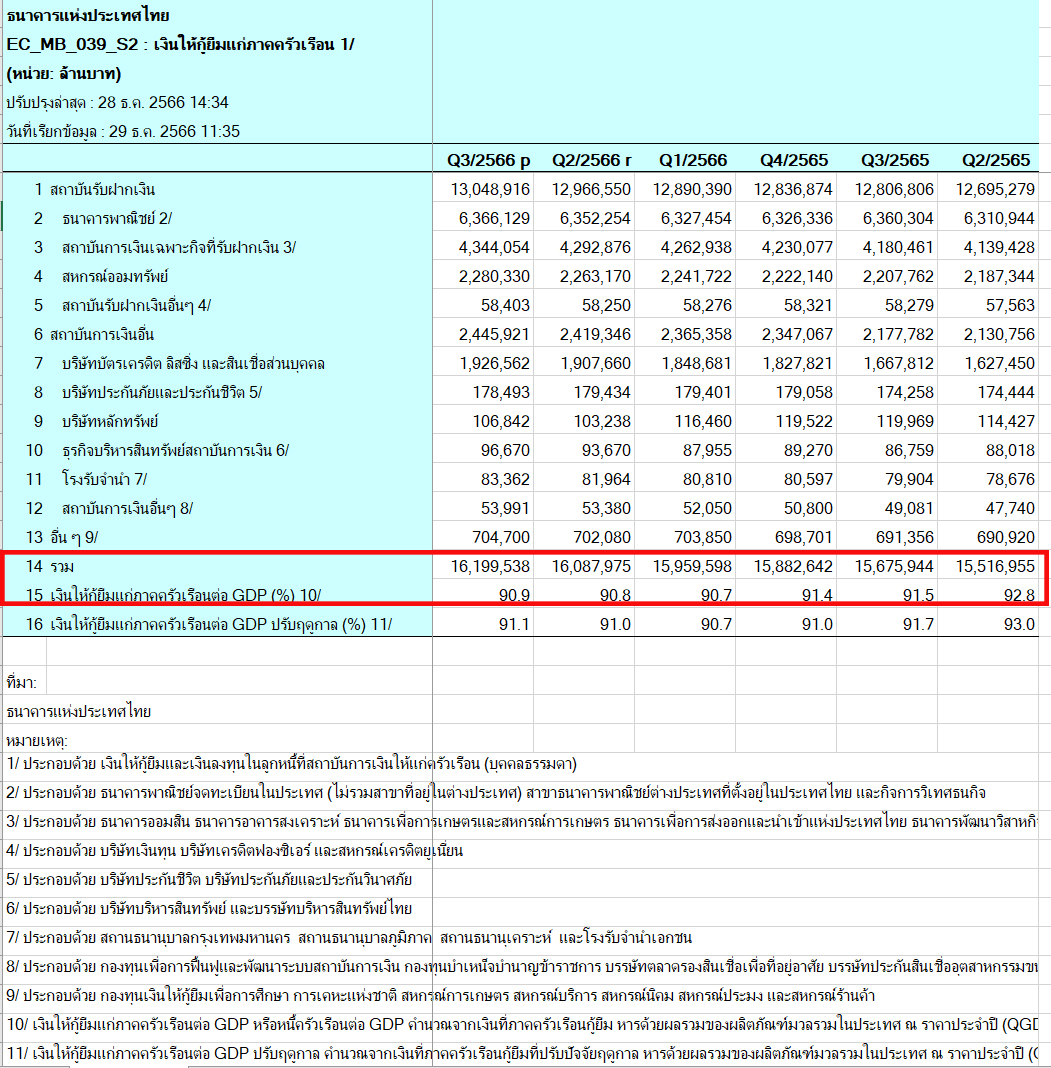Click the cell showing value 13,048,916
Screen dimensions: 1051x1068
pyautogui.click(x=490, y=189)
